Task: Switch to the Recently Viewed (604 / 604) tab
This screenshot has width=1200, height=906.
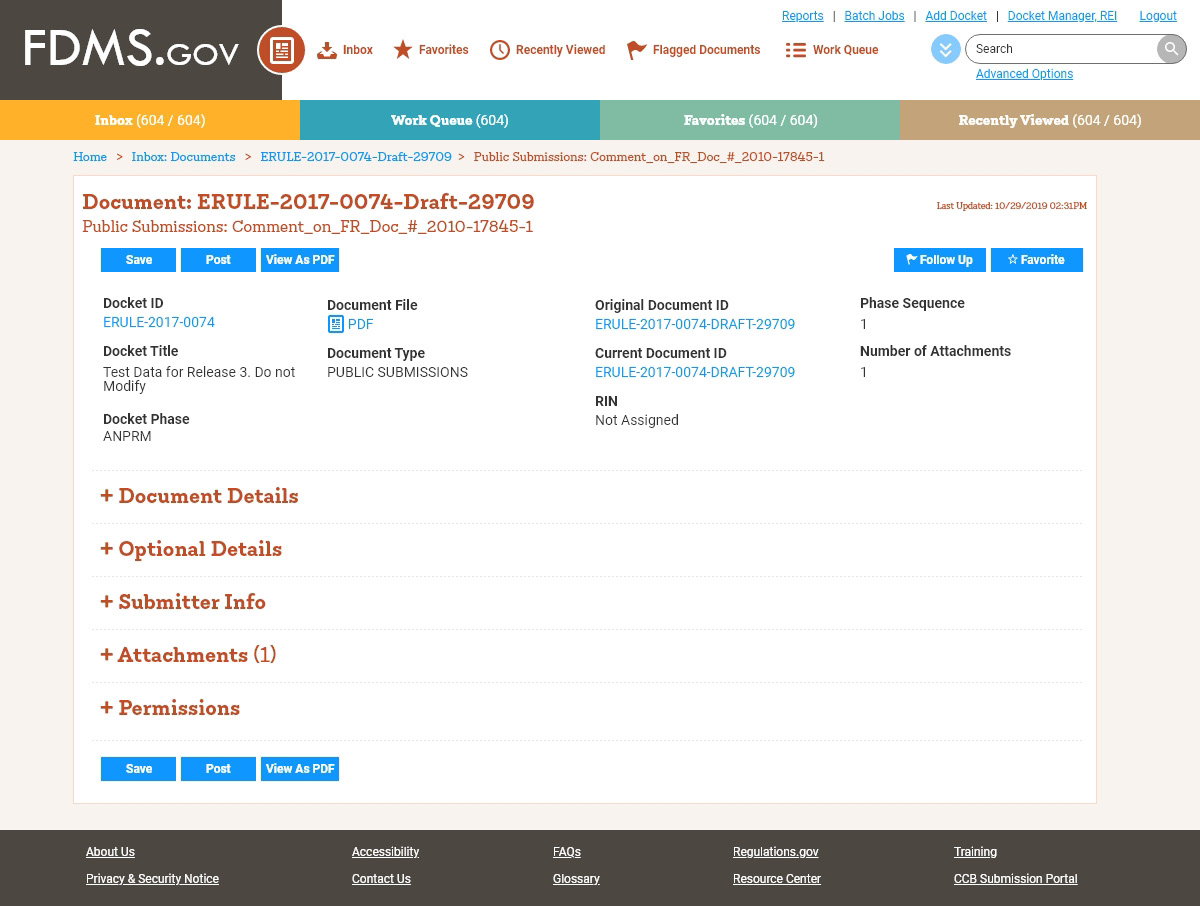Action: (x=1050, y=120)
